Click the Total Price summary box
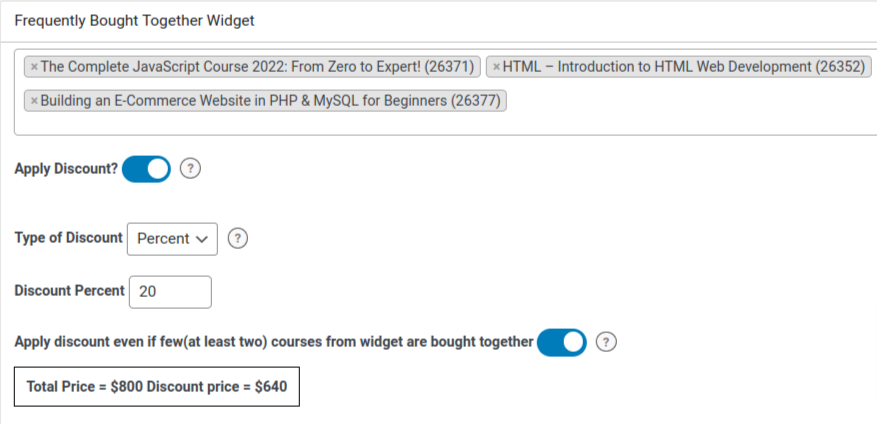This screenshot has height=424, width=877. coord(157,387)
